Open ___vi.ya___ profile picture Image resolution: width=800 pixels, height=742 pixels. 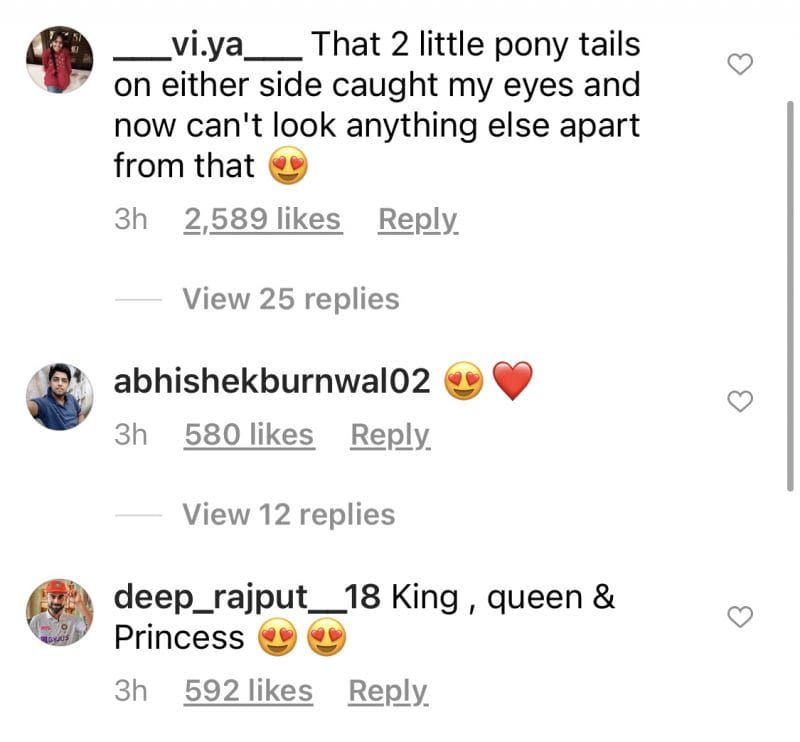point(60,59)
